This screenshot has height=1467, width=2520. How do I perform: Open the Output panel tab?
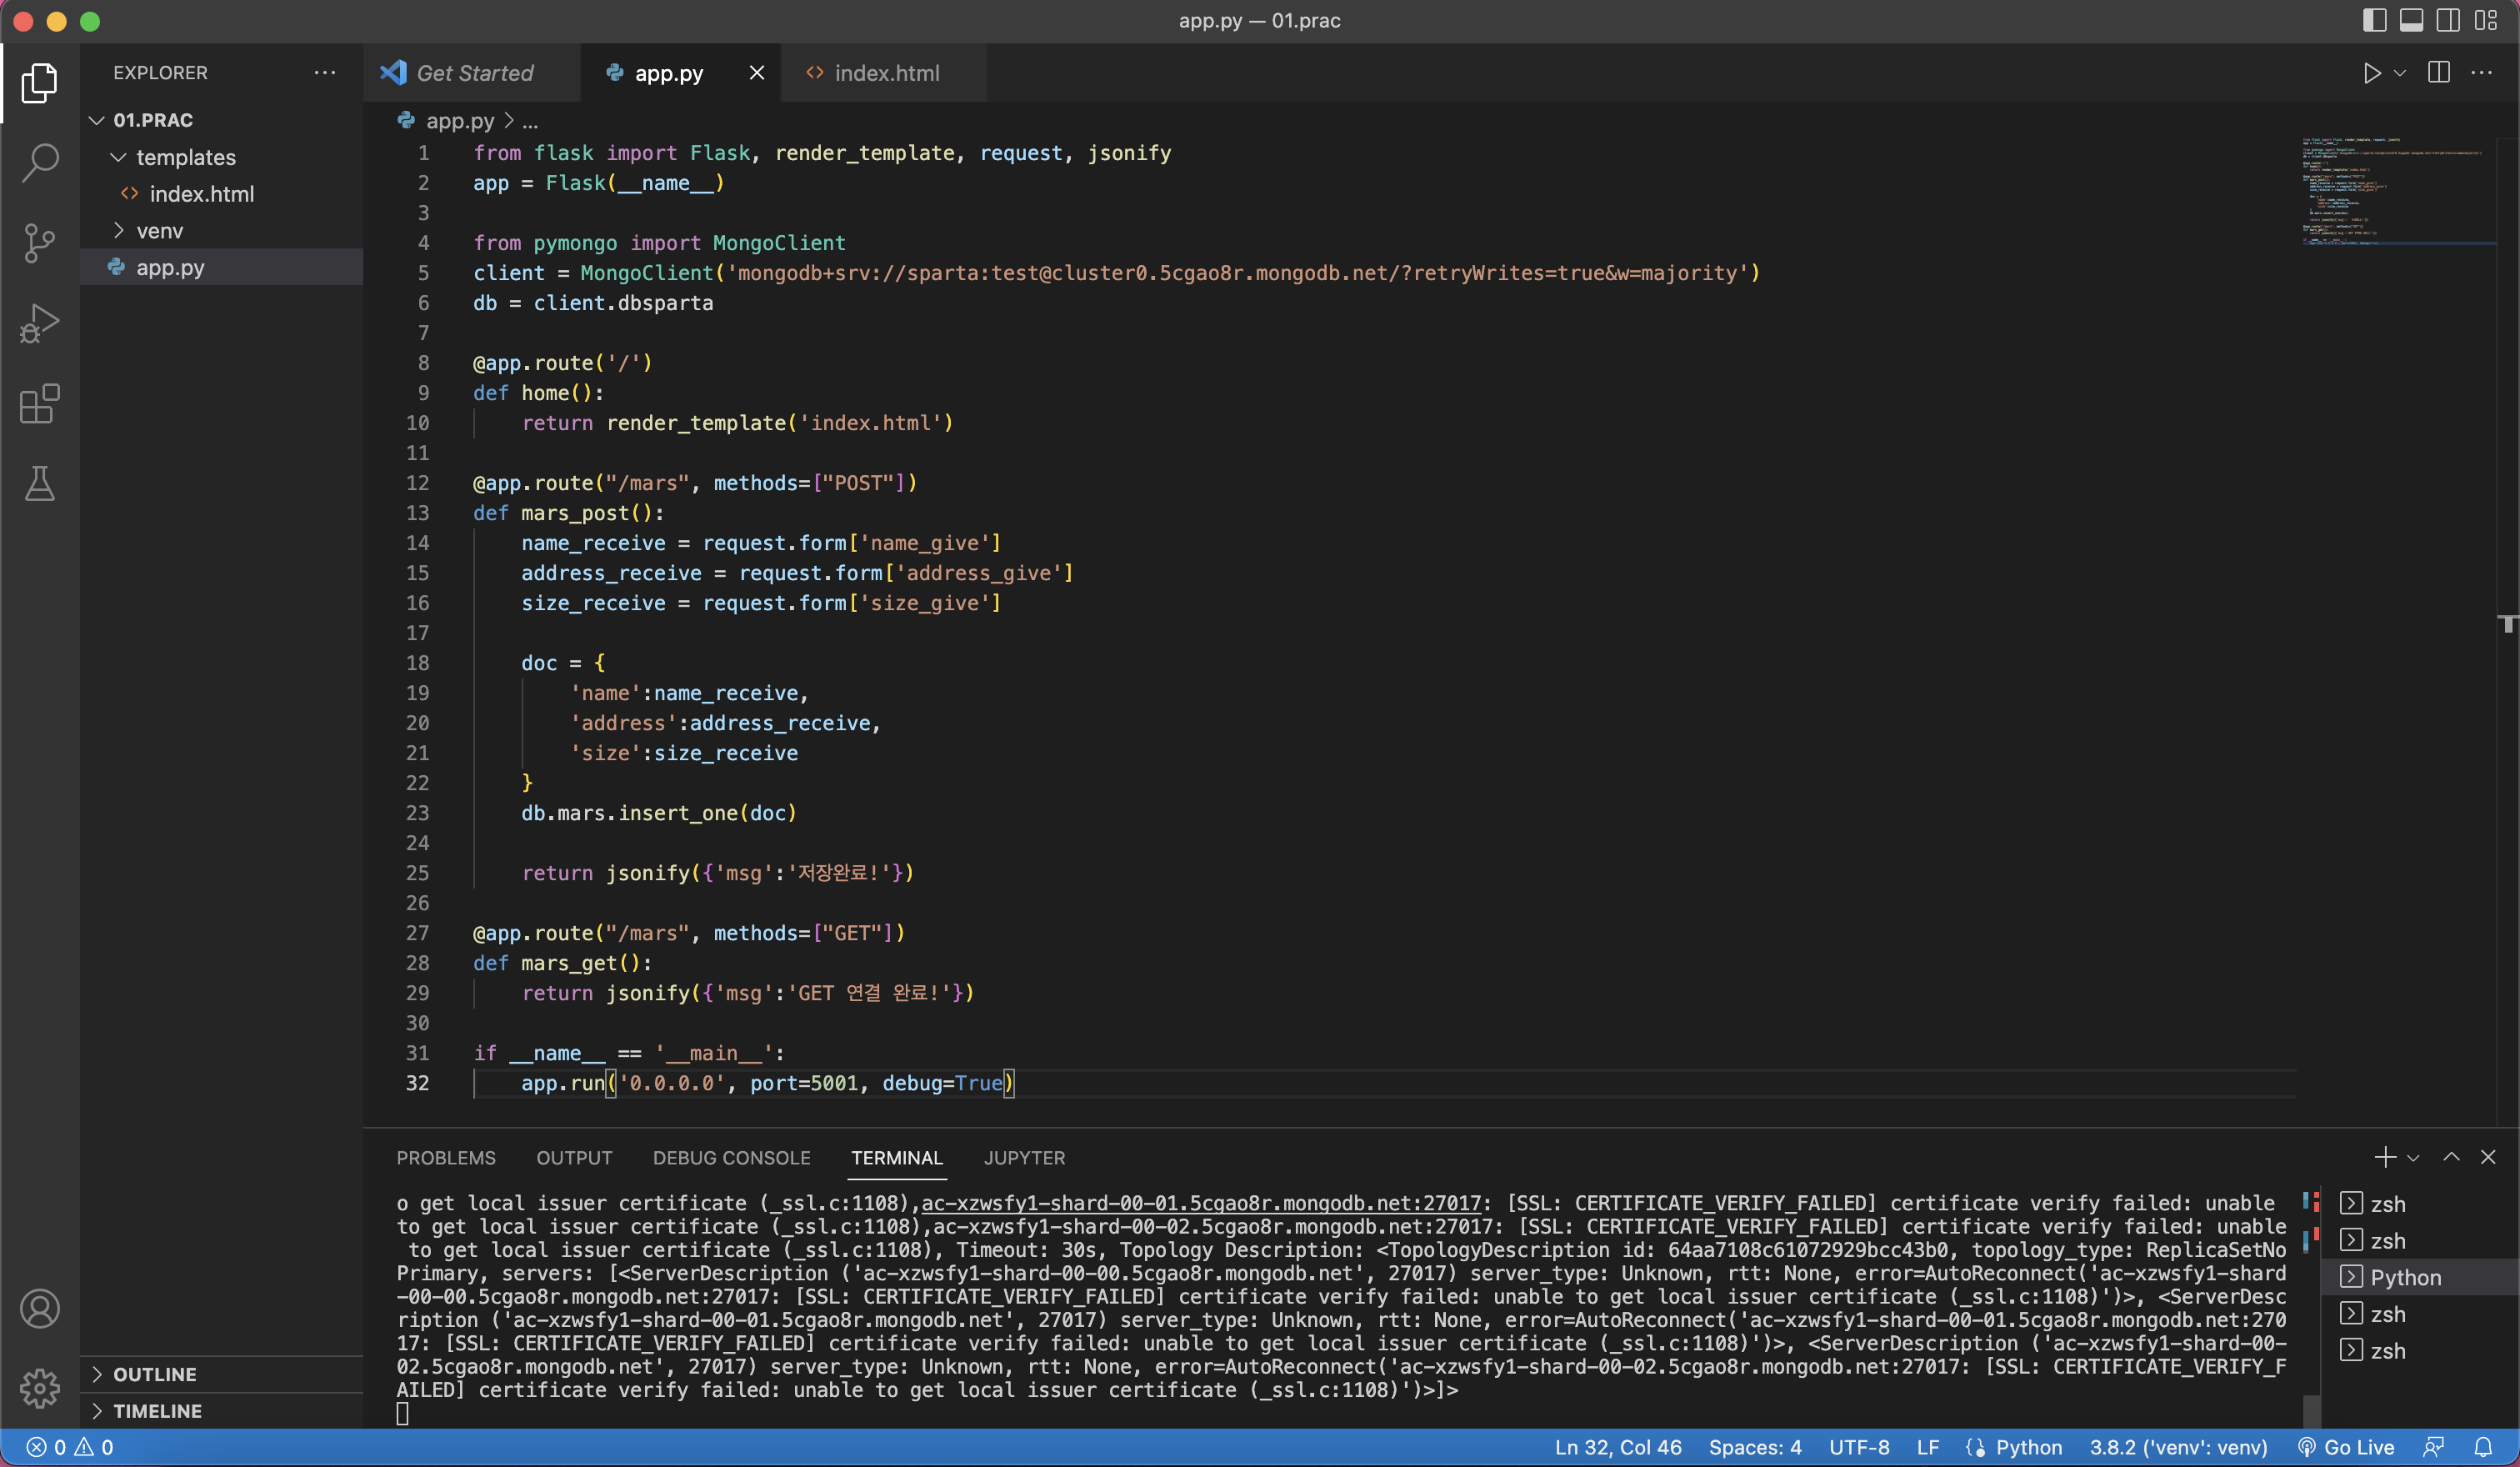point(574,1158)
